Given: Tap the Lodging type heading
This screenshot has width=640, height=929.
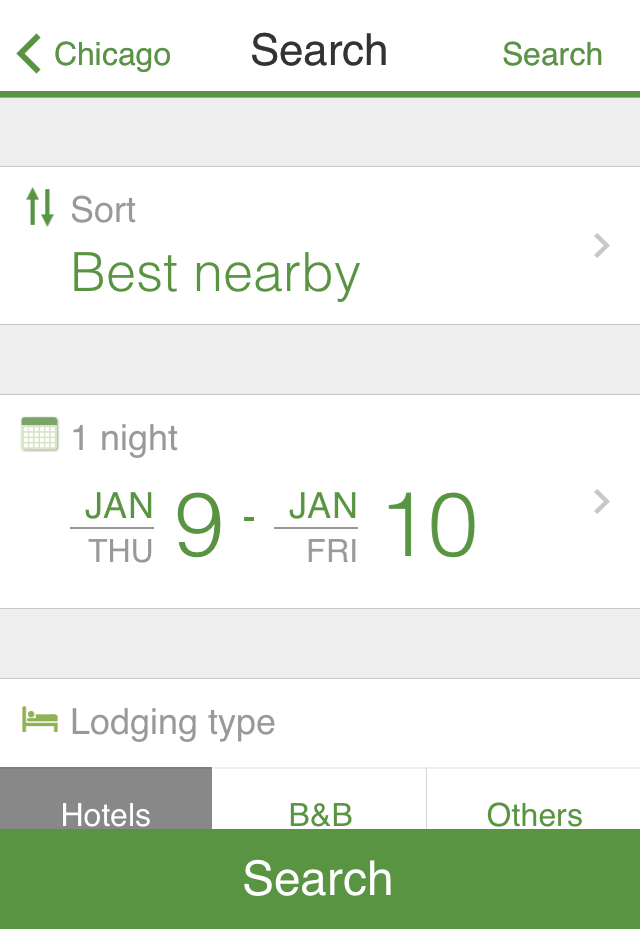Looking at the screenshot, I should point(173,723).
